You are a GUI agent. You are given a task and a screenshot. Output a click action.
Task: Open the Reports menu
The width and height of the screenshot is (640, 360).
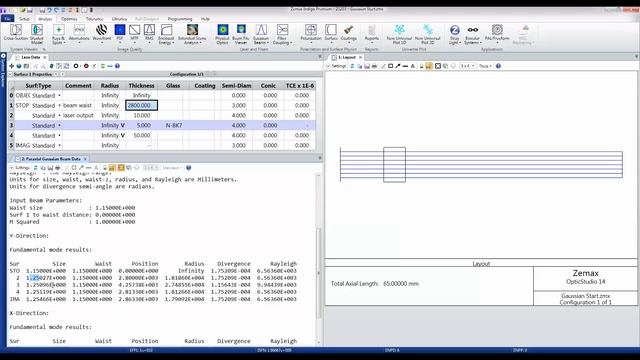pos(372,33)
